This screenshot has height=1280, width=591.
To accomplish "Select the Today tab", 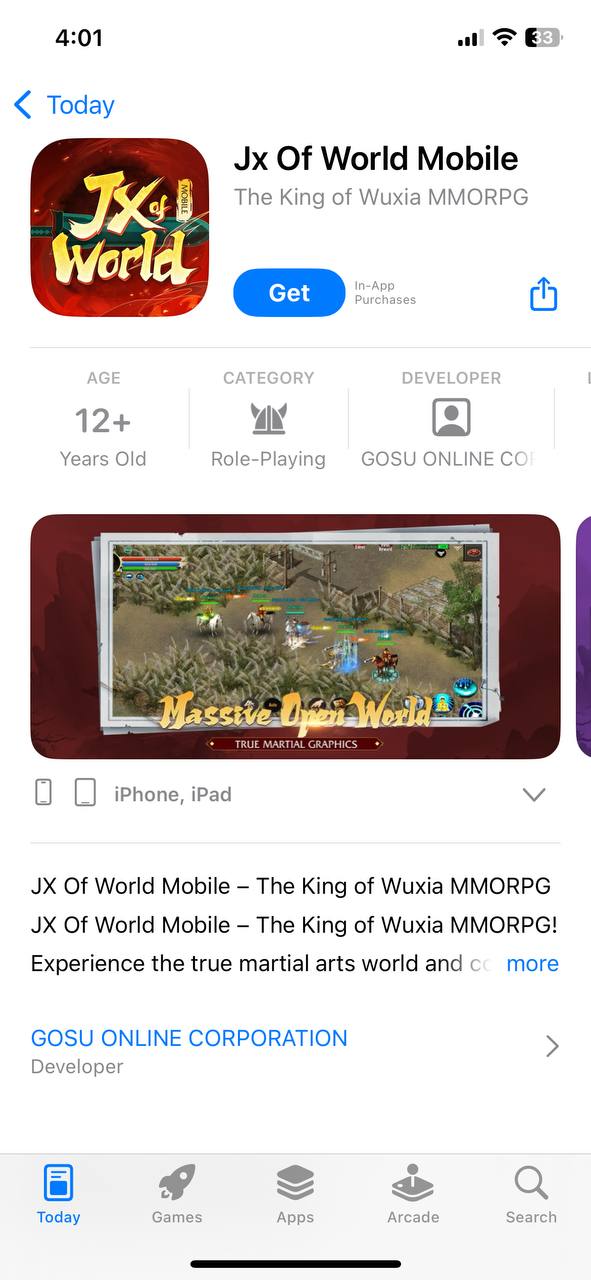I will [x=59, y=1195].
